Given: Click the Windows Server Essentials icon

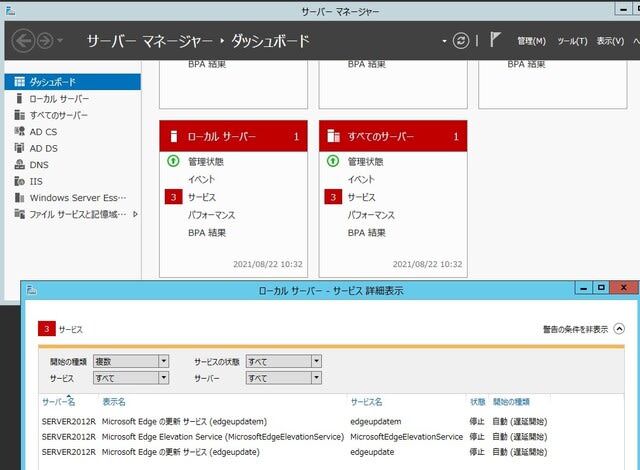Looking at the screenshot, I should 19,197.
